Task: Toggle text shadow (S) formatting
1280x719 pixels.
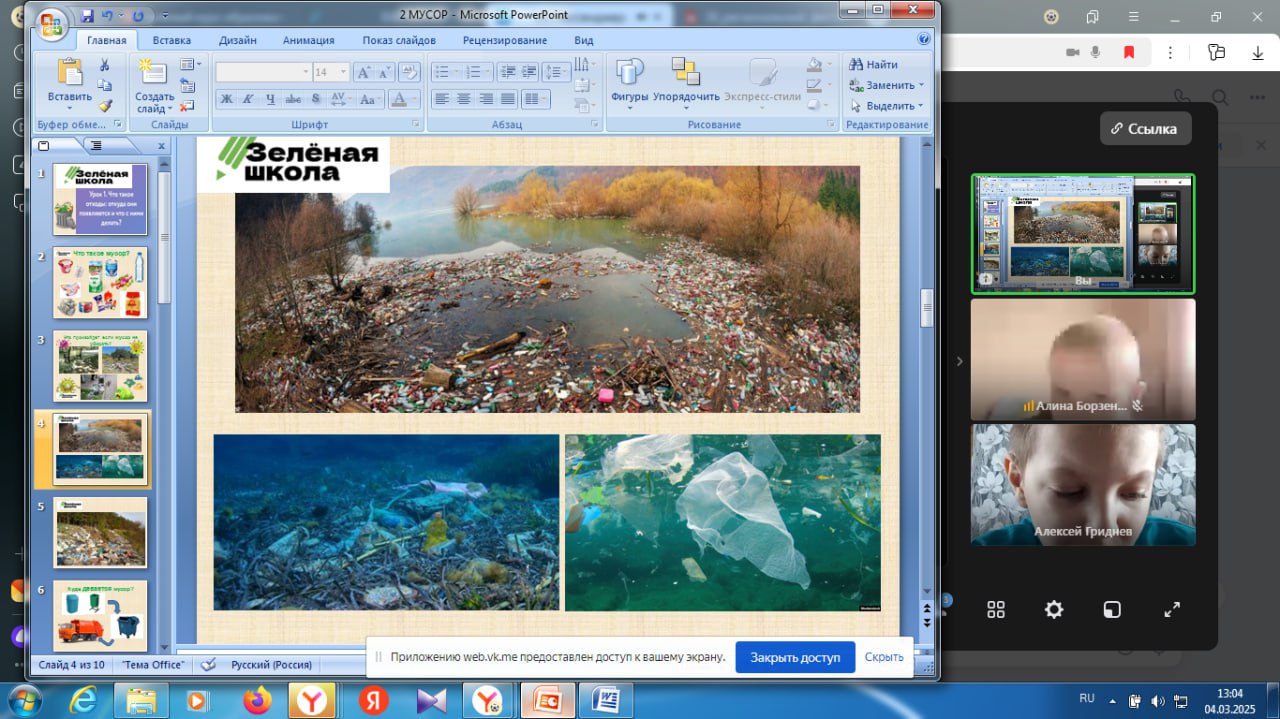Action: click(x=316, y=99)
